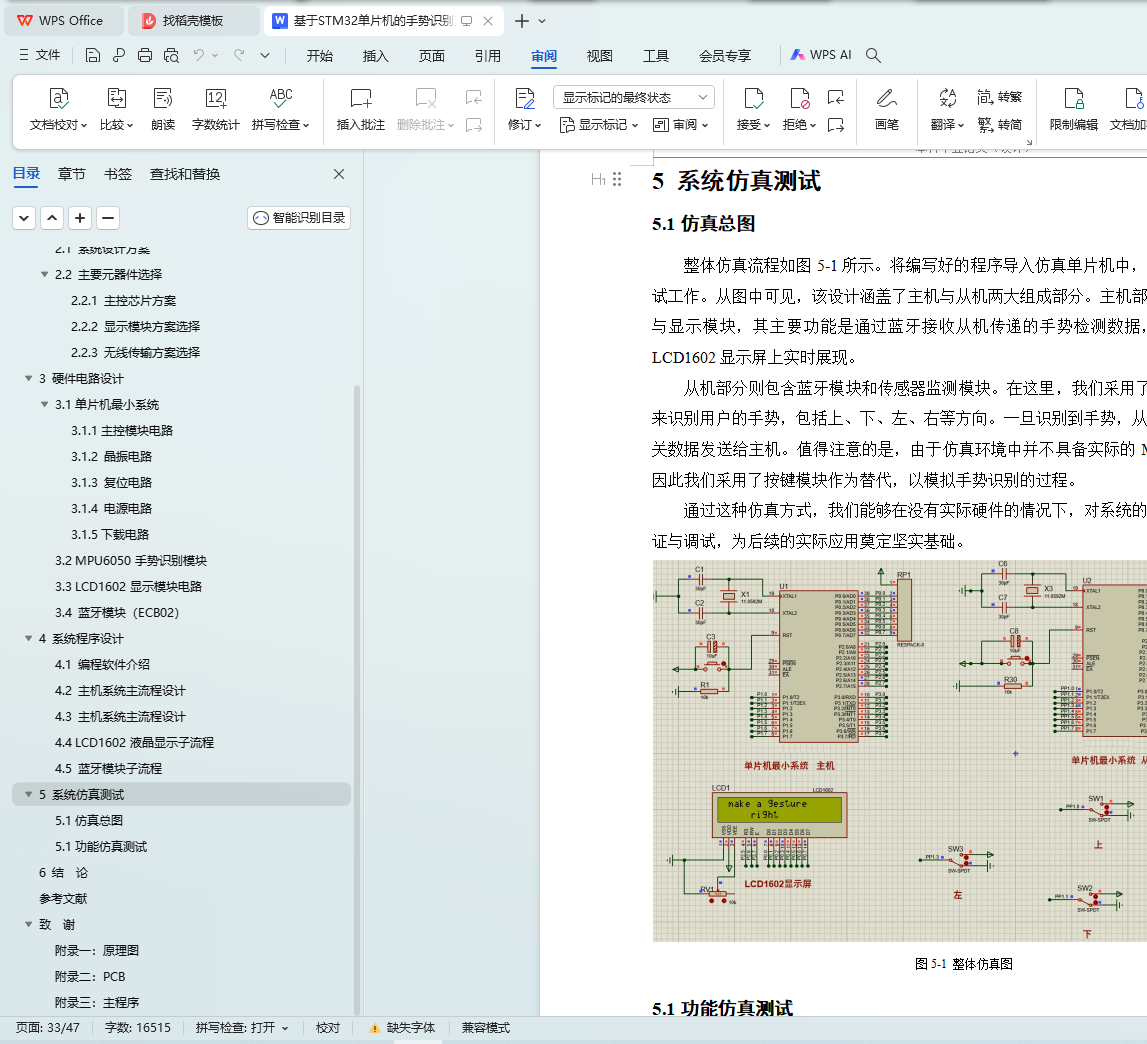The height and width of the screenshot is (1044, 1147).
Task: Click 插入批注 insert comment
Action: (361, 109)
